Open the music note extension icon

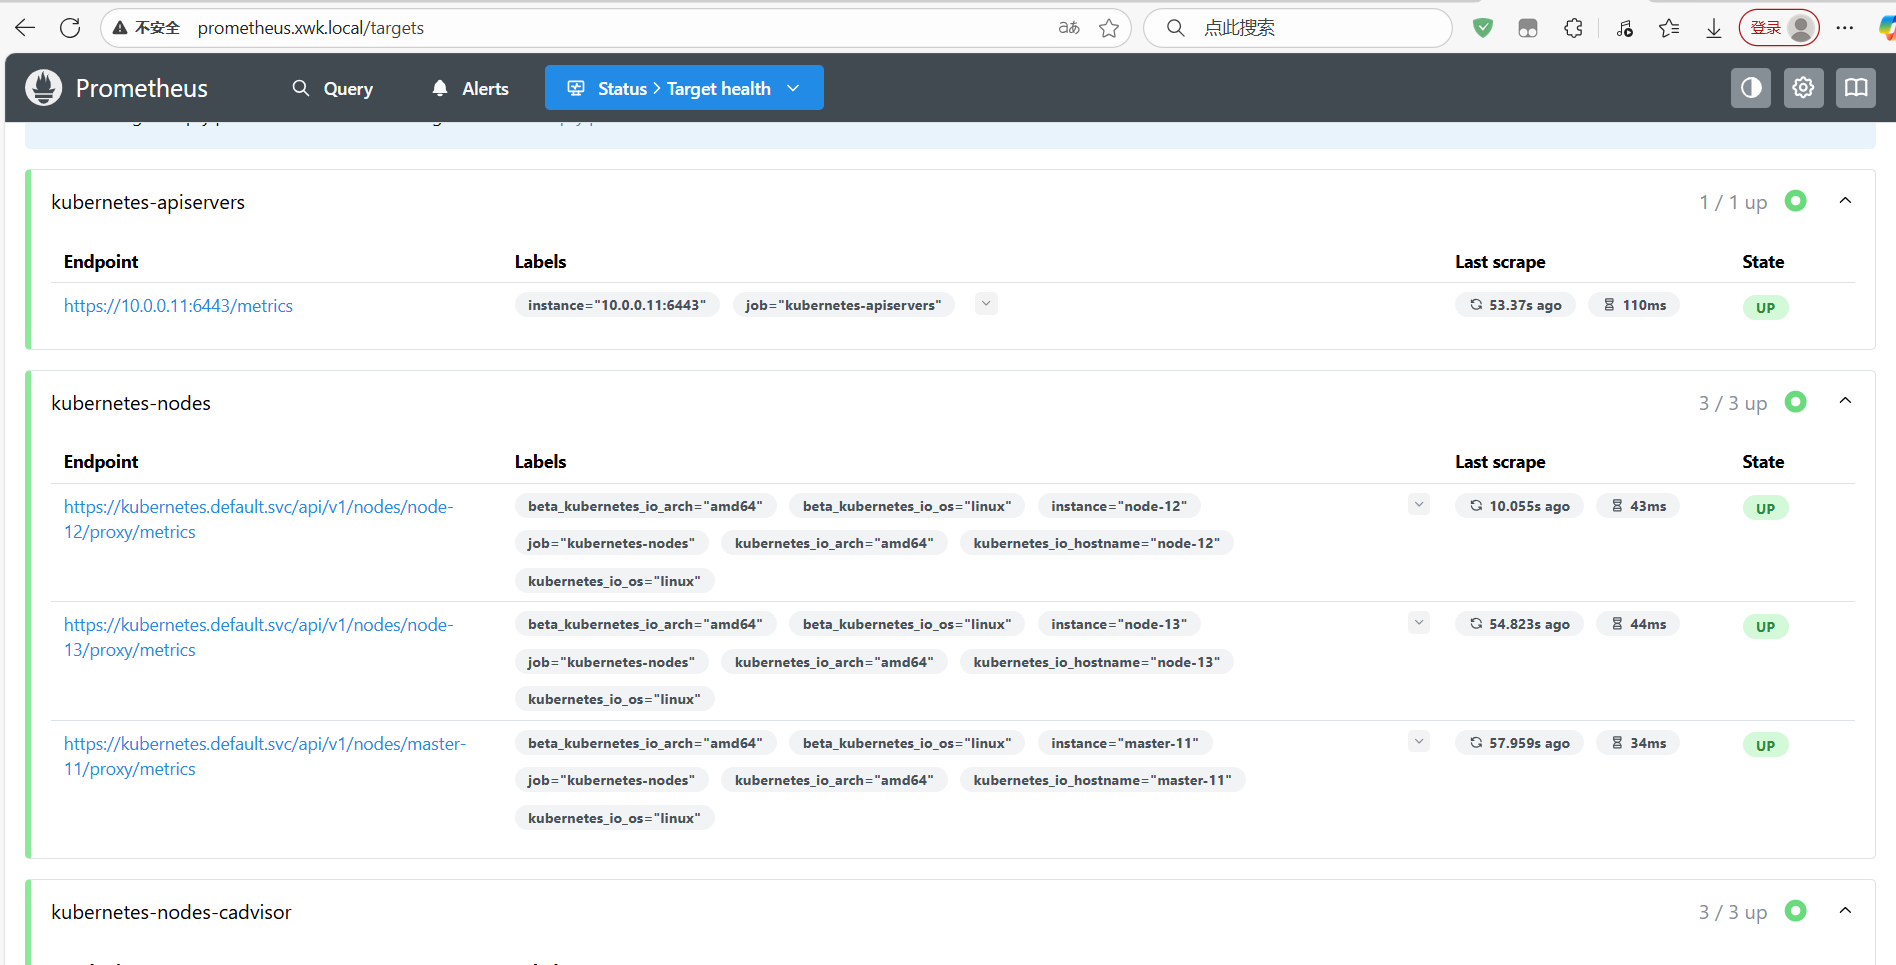(x=1624, y=28)
